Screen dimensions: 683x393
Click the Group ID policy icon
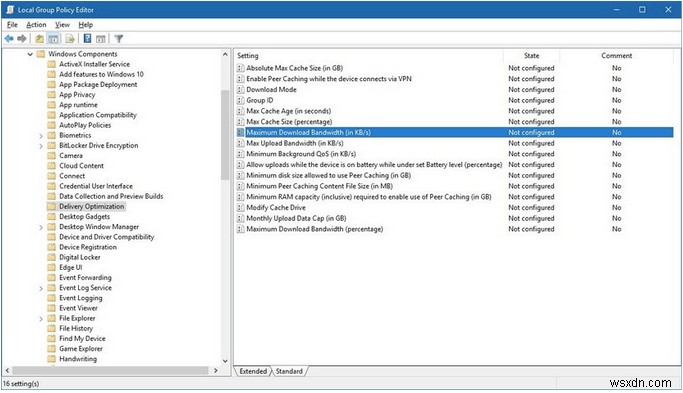pyautogui.click(x=240, y=100)
